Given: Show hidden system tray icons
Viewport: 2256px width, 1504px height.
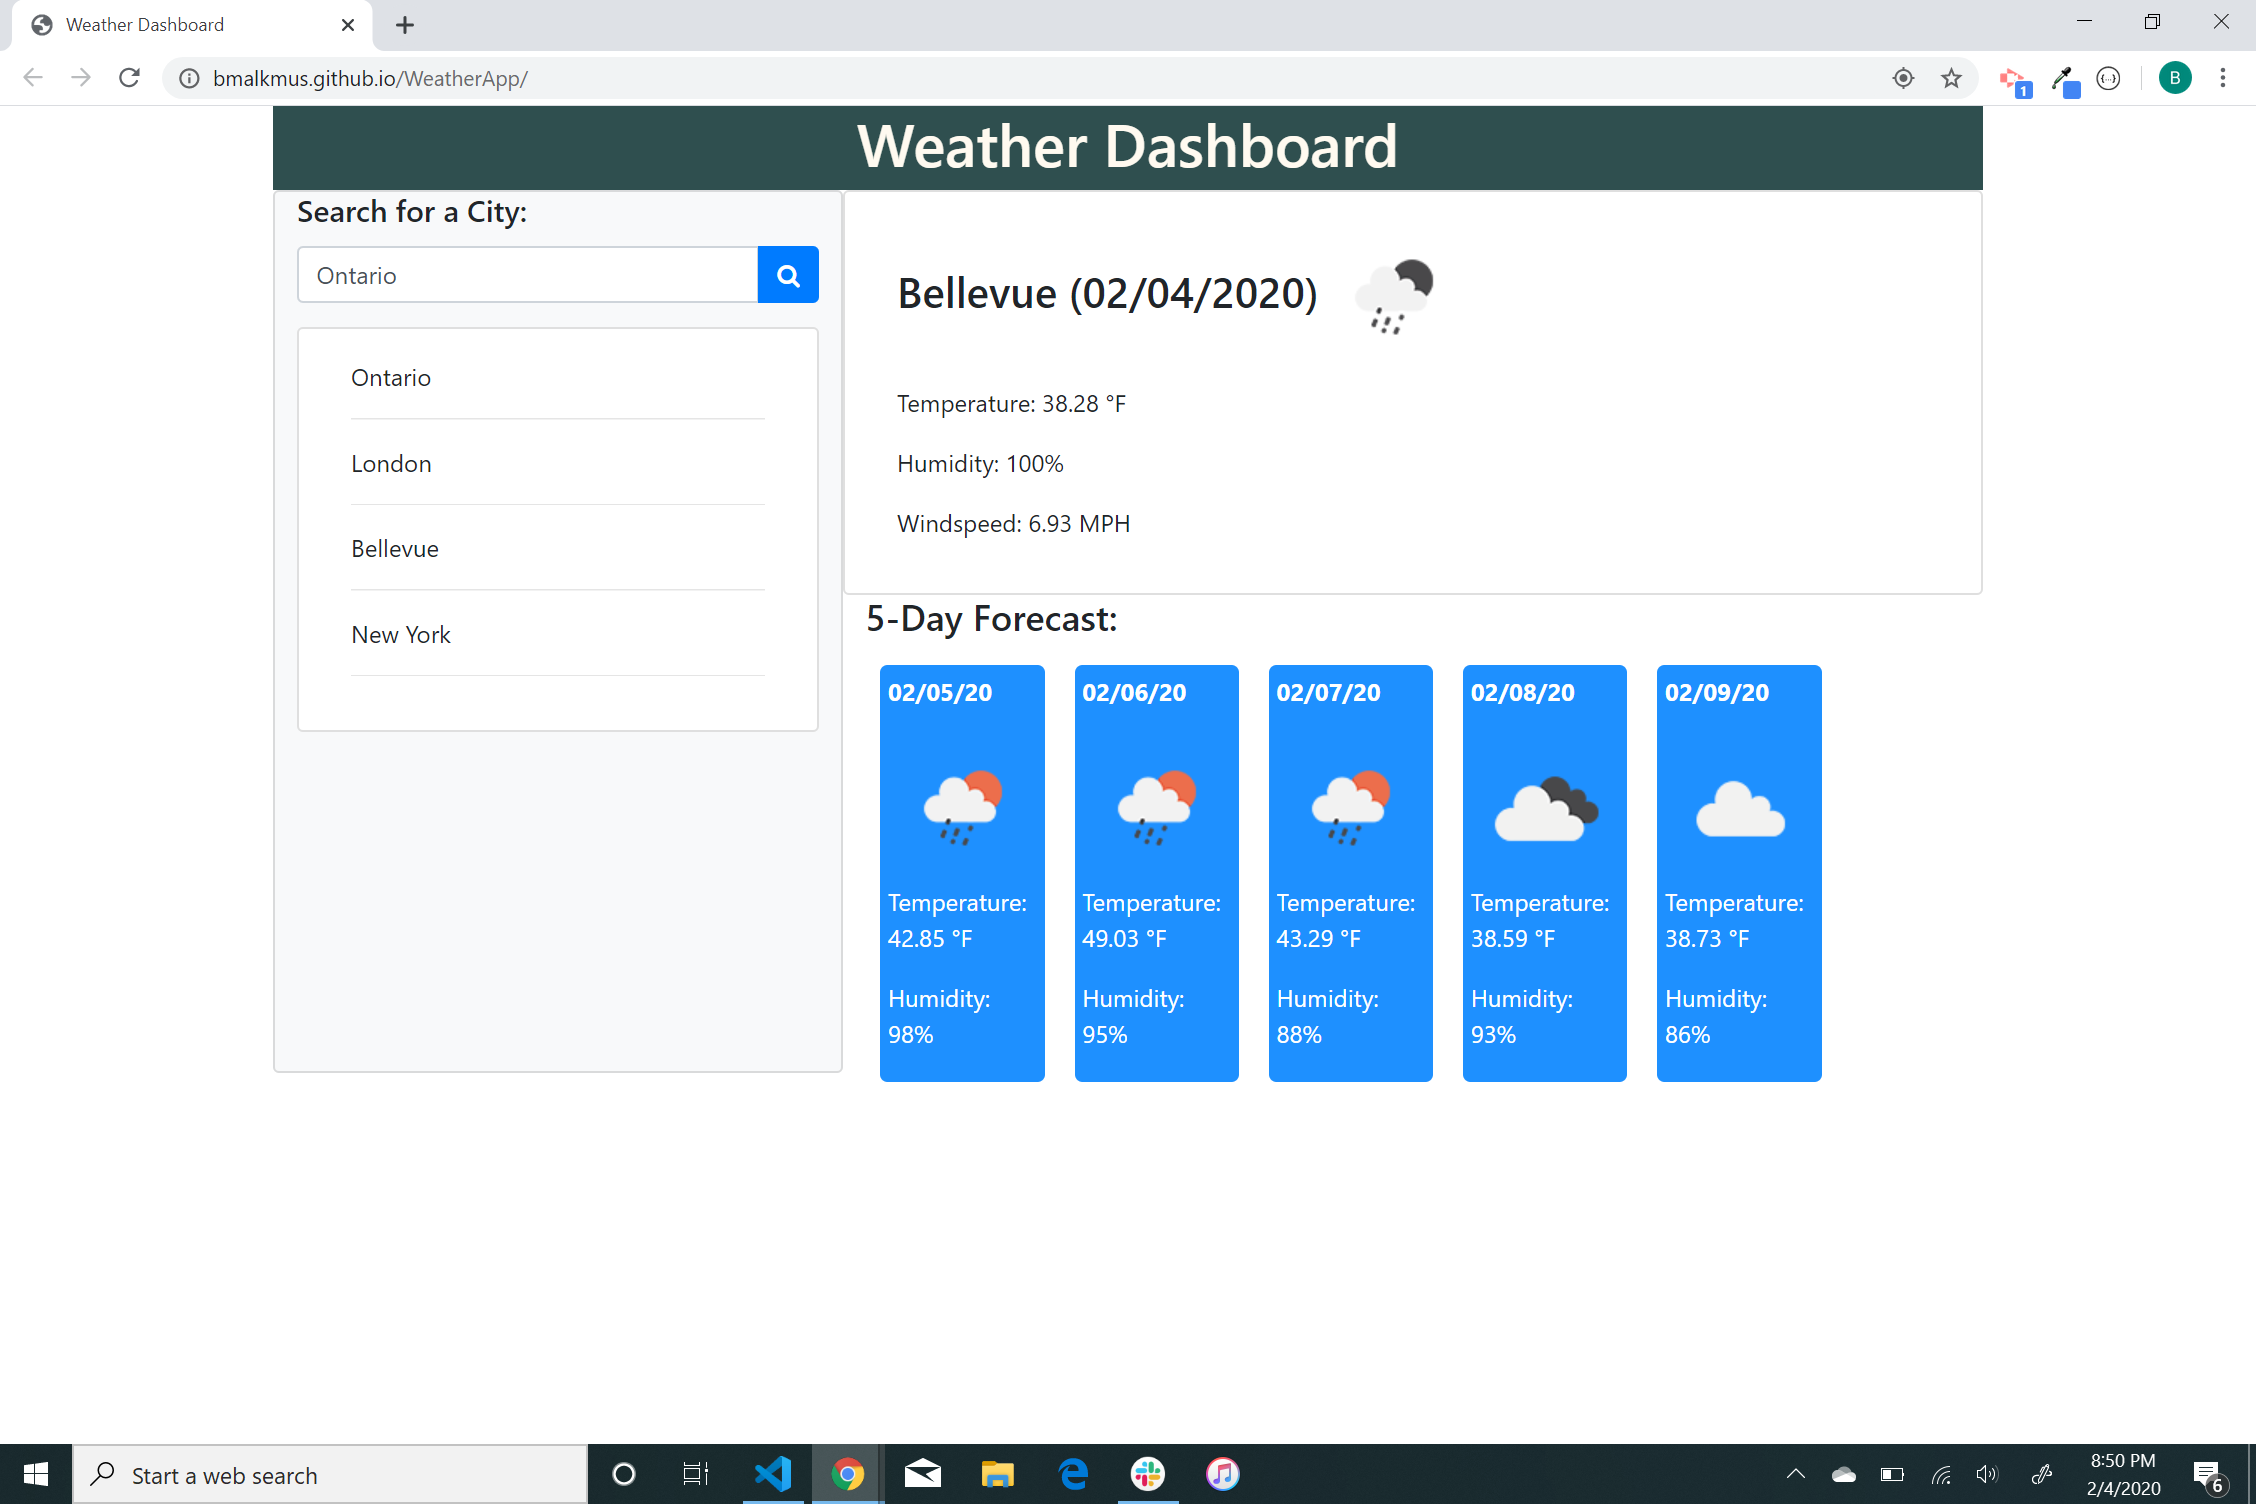Looking at the screenshot, I should point(1796,1474).
